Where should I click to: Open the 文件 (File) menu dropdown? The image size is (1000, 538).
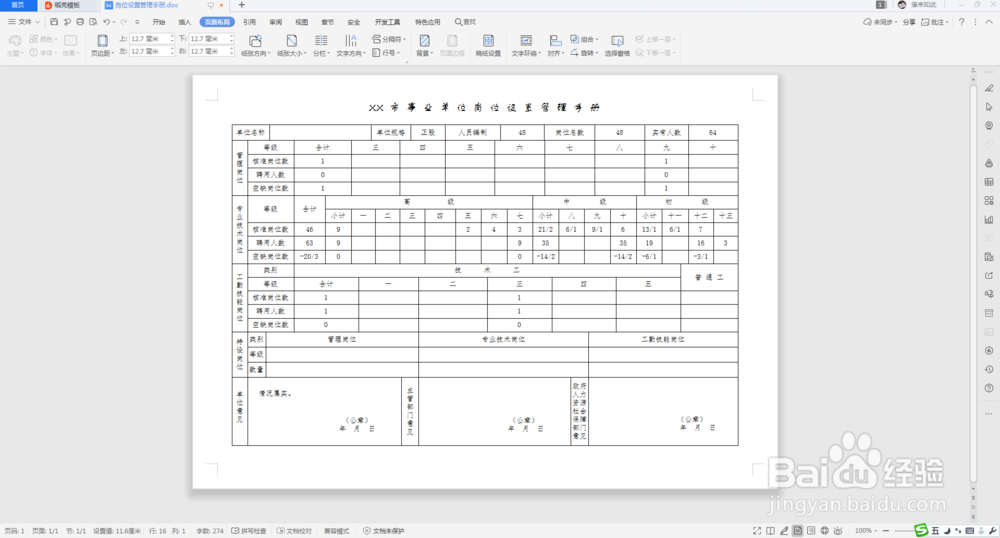(x=24, y=22)
